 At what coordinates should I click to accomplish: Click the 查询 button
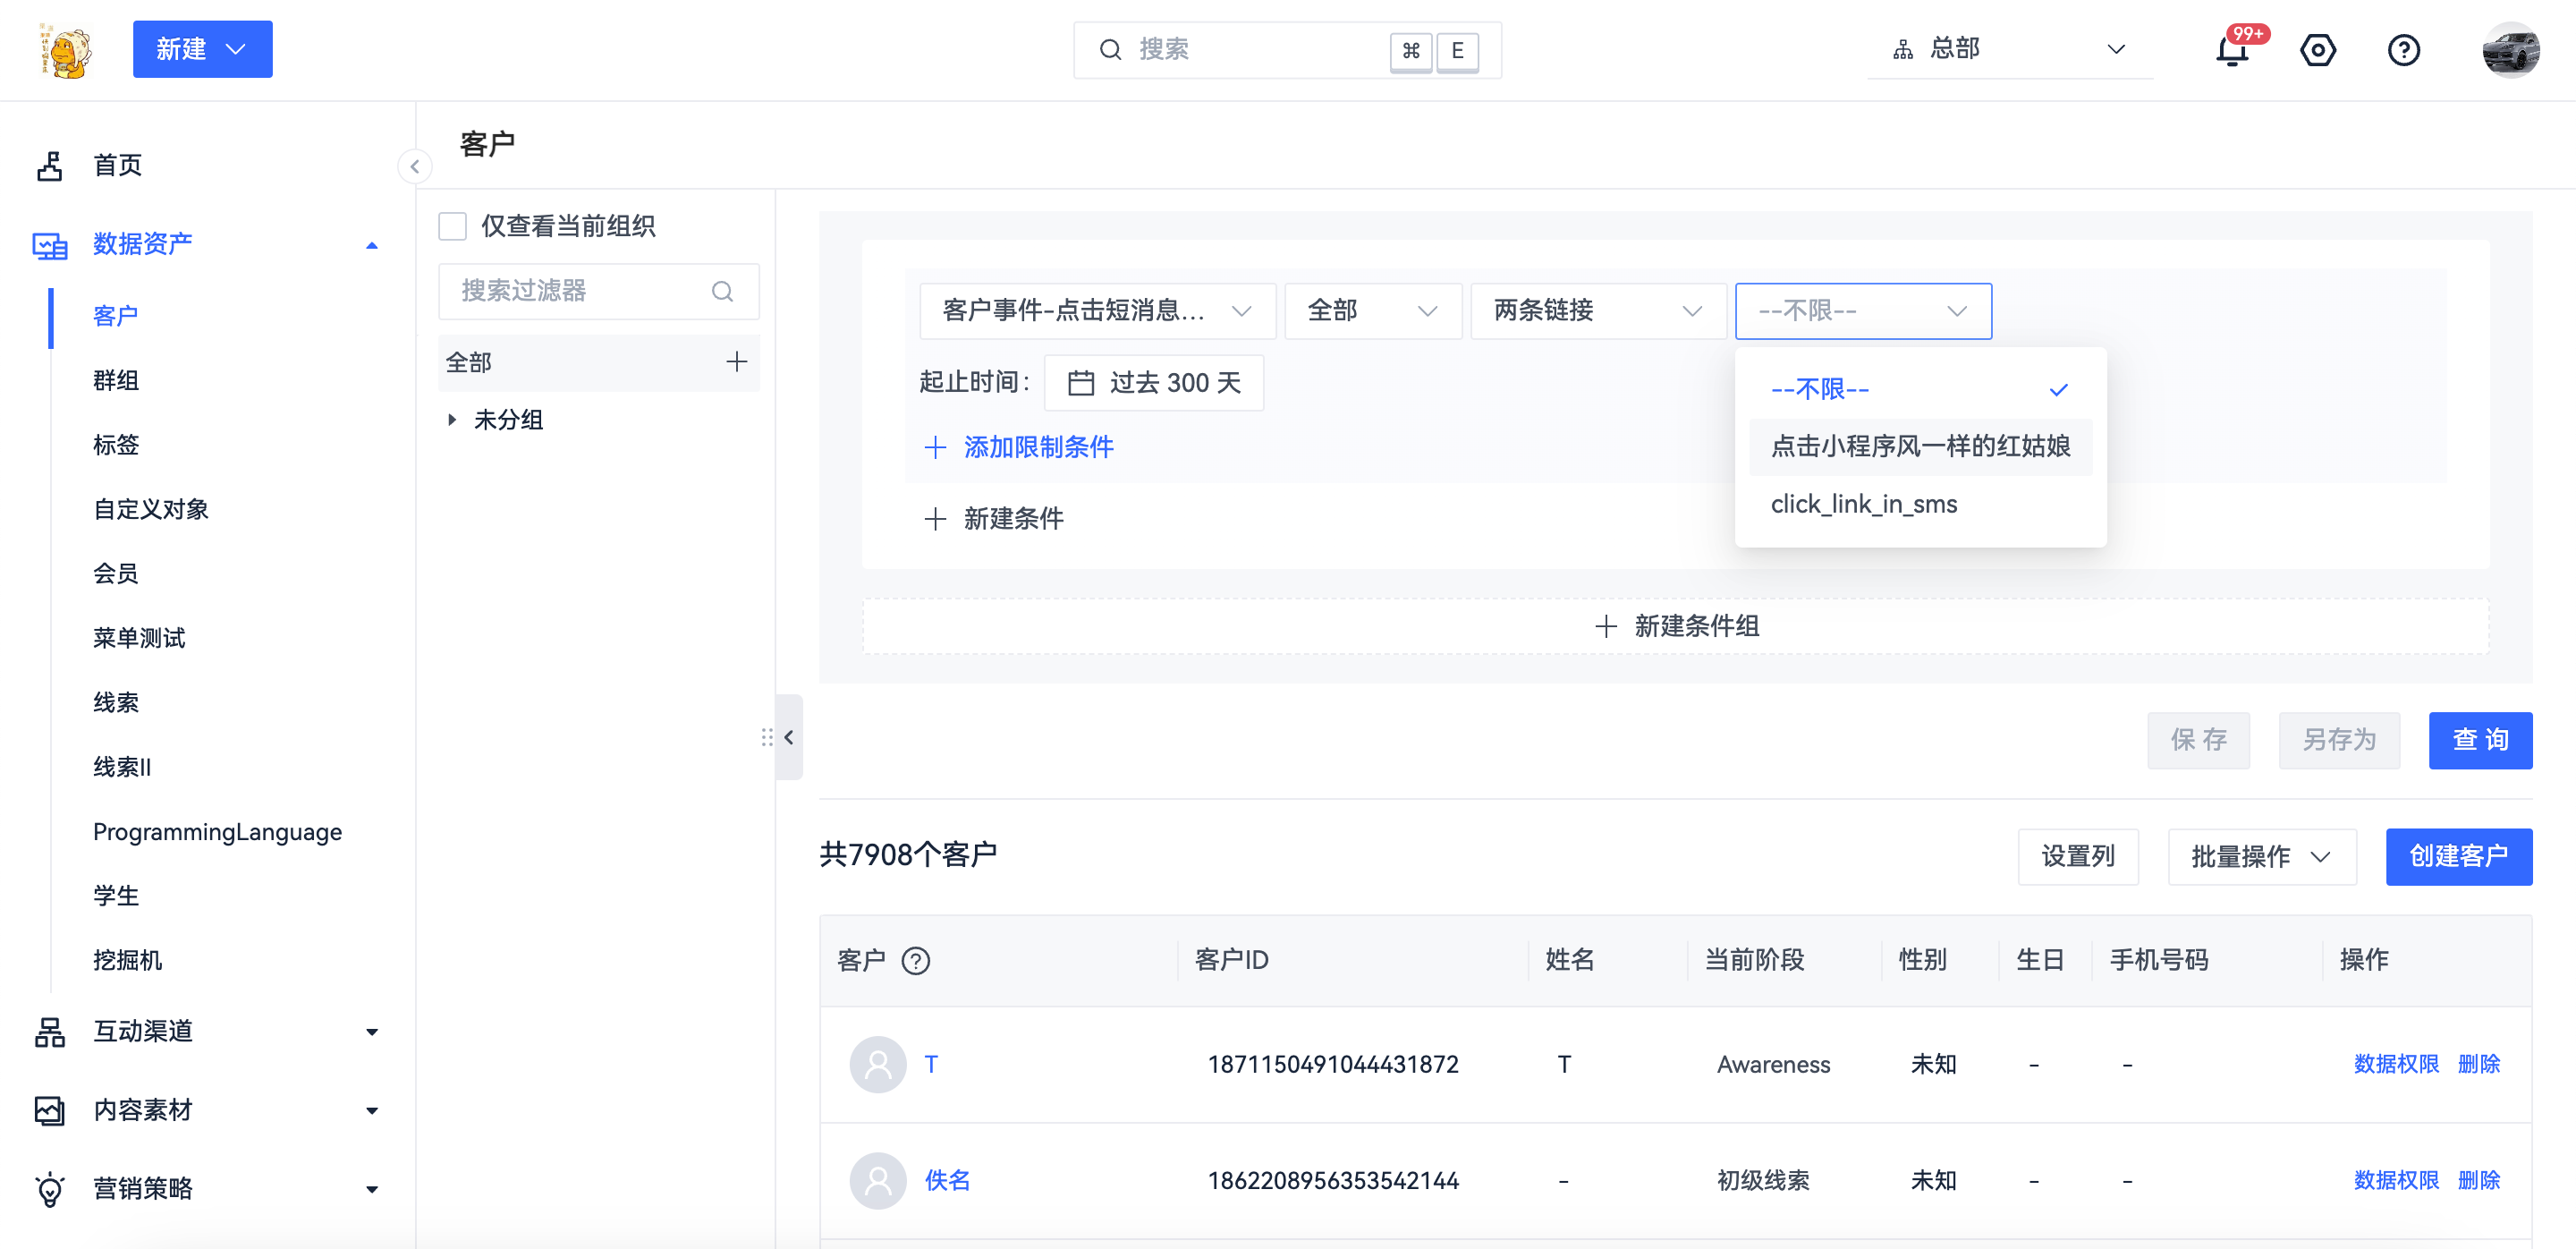(2480, 741)
